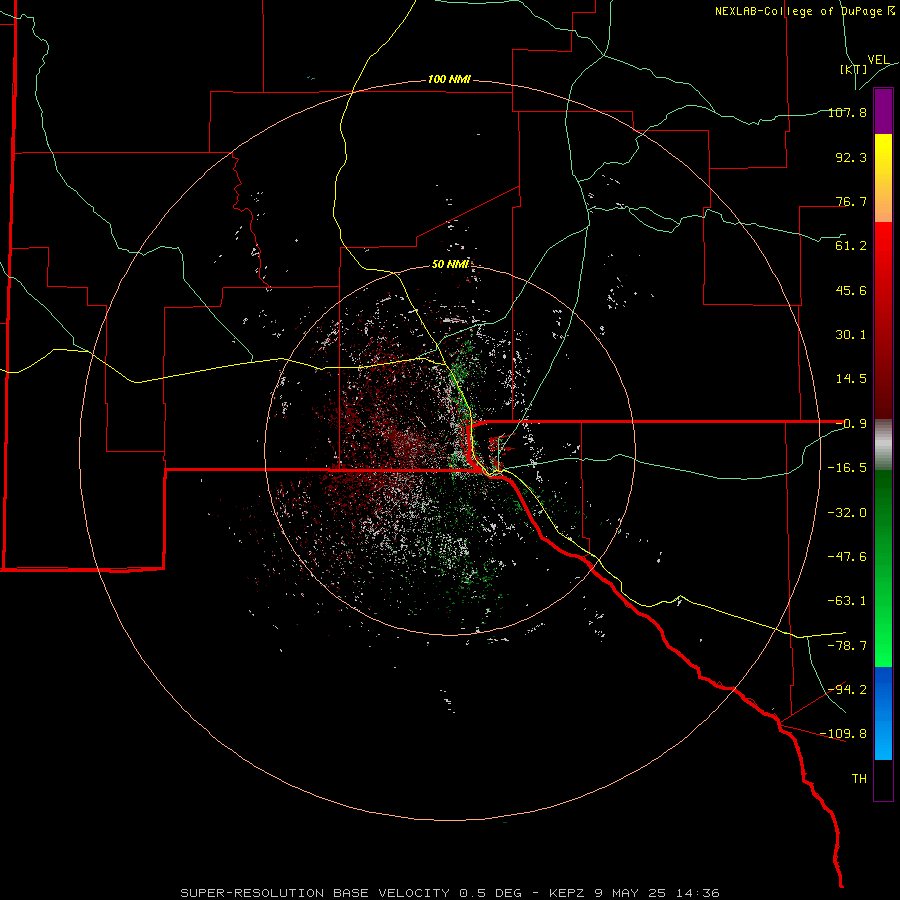
Task: Click the -32.0 legend value
Action: (847, 513)
